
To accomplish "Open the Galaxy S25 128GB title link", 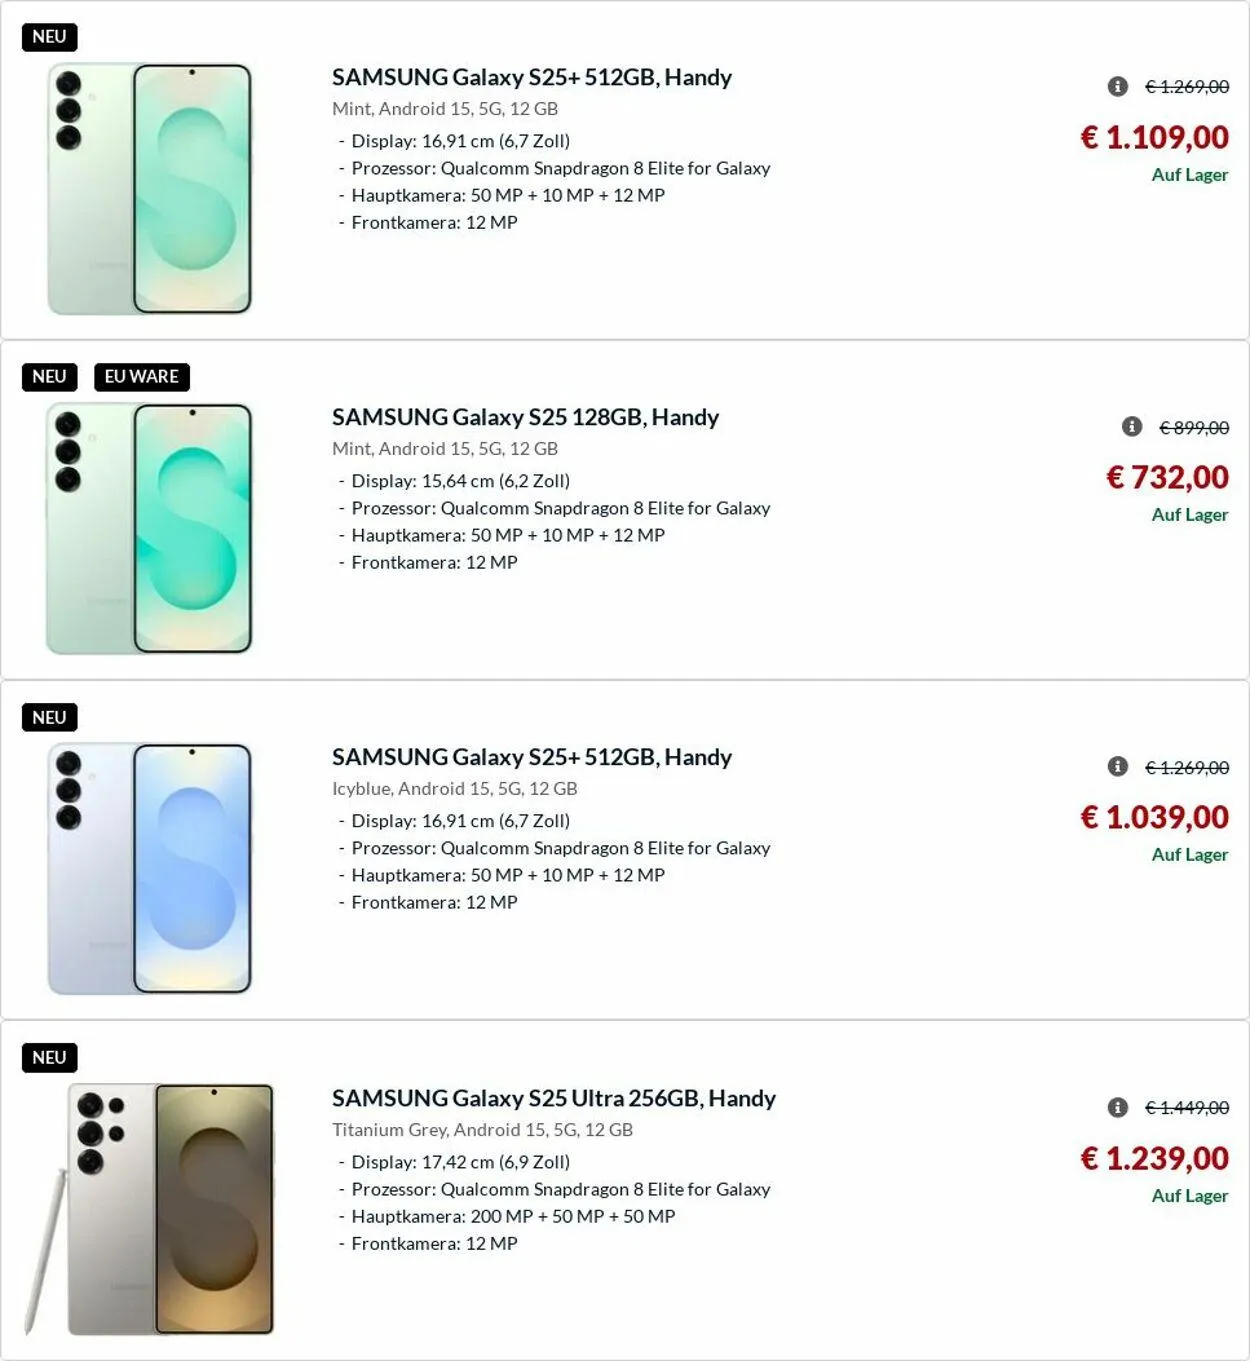I will tap(525, 417).
